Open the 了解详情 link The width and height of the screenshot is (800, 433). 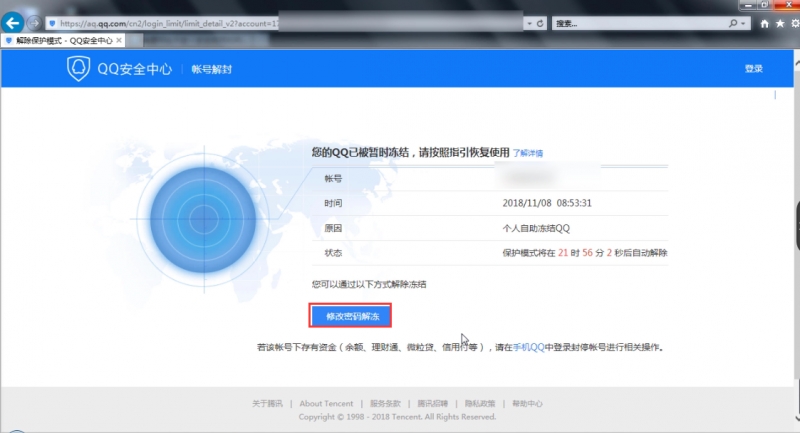click(528, 153)
